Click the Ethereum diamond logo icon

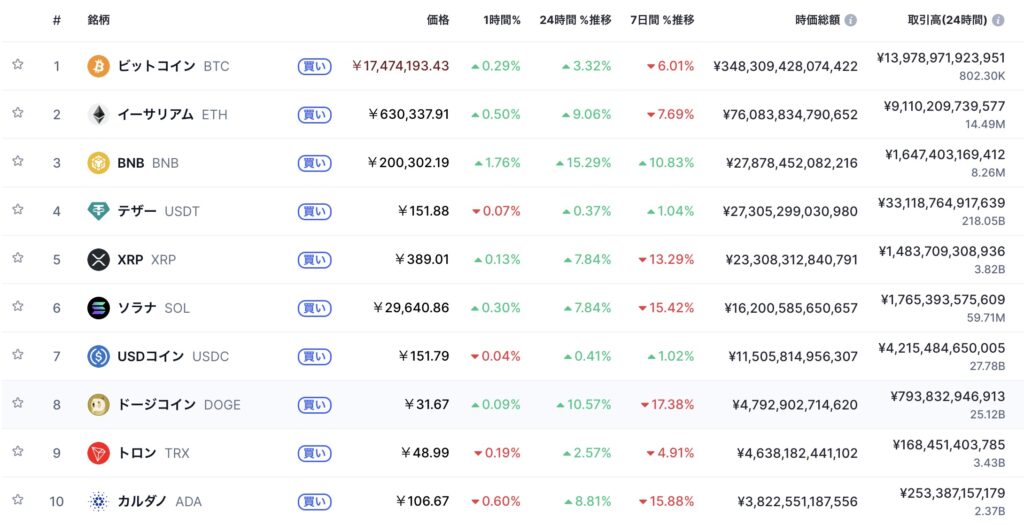(98, 114)
